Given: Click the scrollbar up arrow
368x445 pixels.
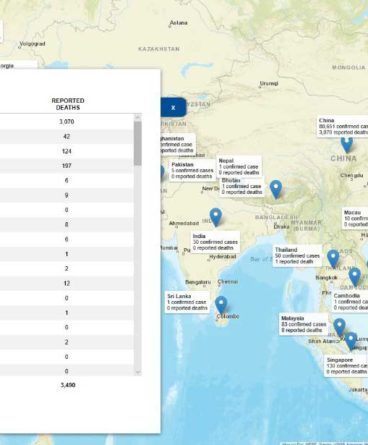Looking at the screenshot, I should 138,117.
